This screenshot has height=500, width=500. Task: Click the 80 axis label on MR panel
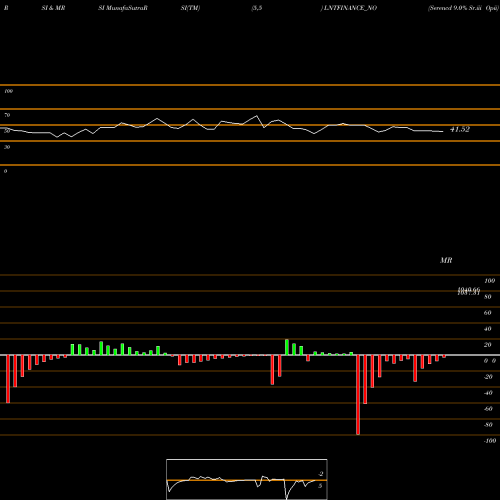point(488,297)
